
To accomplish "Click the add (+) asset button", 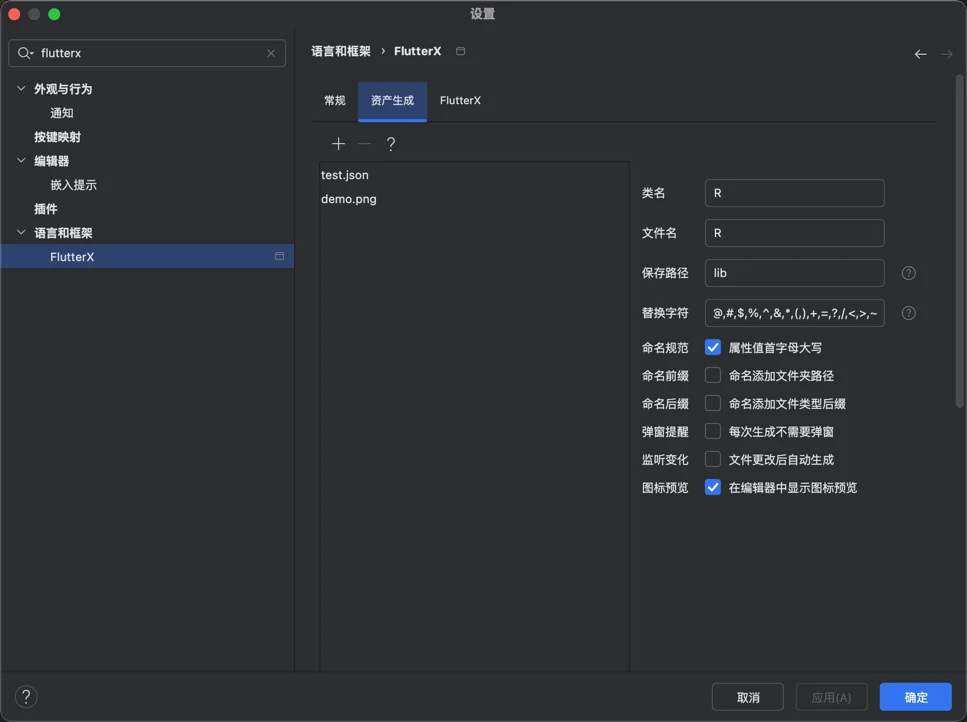I will tap(338, 144).
